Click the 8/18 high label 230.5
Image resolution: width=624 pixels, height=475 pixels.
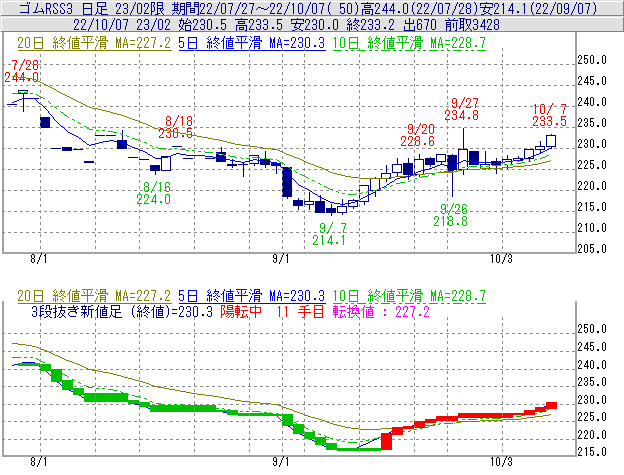pyautogui.click(x=175, y=133)
